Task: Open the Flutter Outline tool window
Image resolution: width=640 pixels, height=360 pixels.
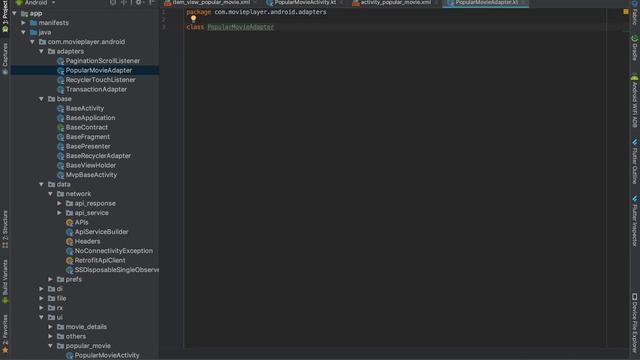Action: (x=635, y=162)
